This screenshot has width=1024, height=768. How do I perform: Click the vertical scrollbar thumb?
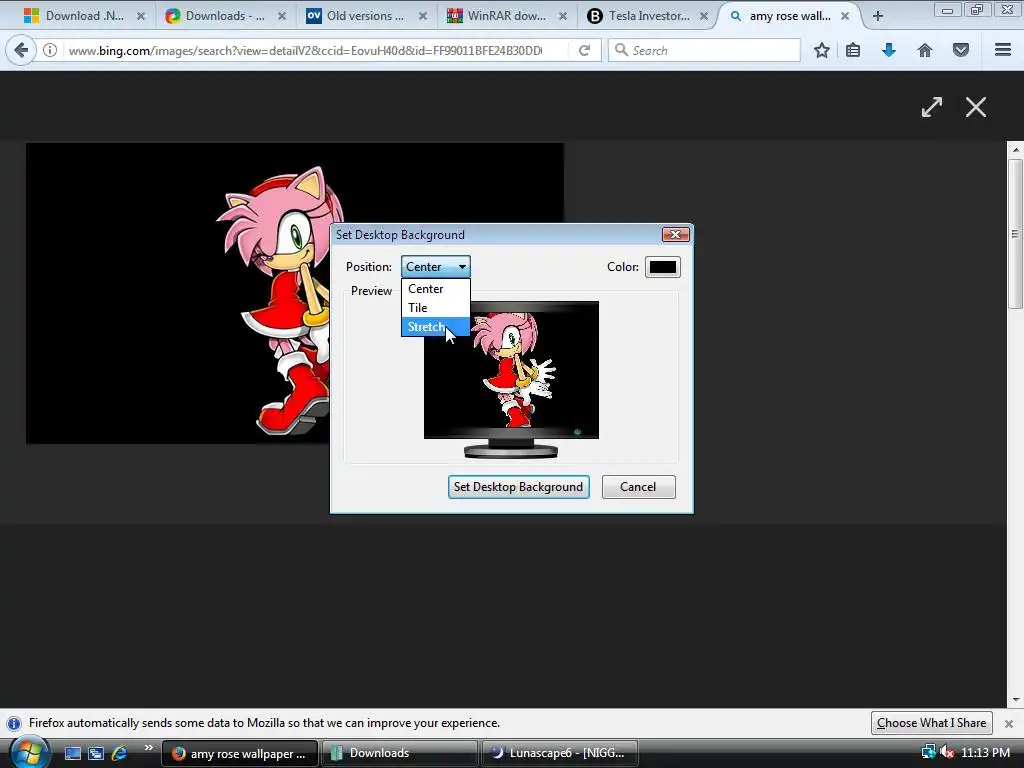pos(1016,233)
